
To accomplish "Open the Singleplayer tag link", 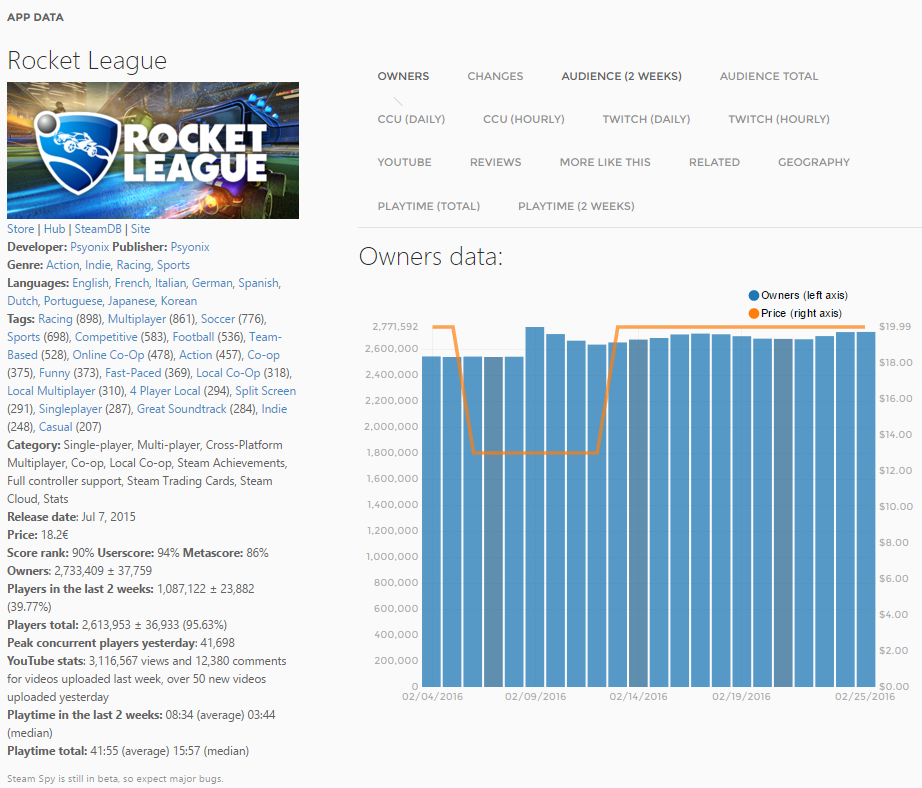I will click(71, 409).
